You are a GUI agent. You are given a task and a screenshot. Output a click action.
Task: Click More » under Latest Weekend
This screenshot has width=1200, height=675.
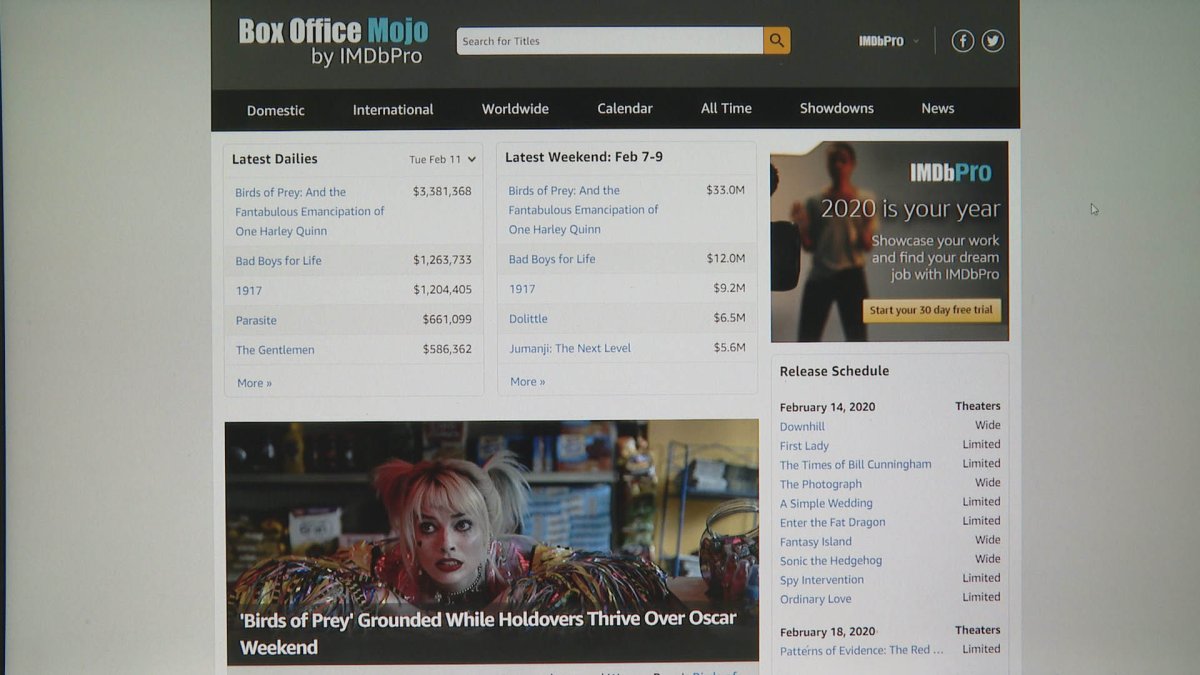tap(528, 381)
